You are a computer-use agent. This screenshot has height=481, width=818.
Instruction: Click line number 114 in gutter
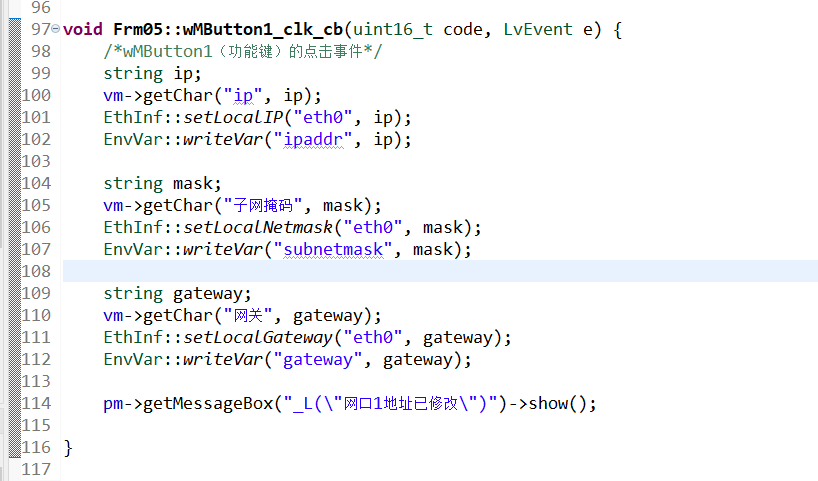(36, 404)
